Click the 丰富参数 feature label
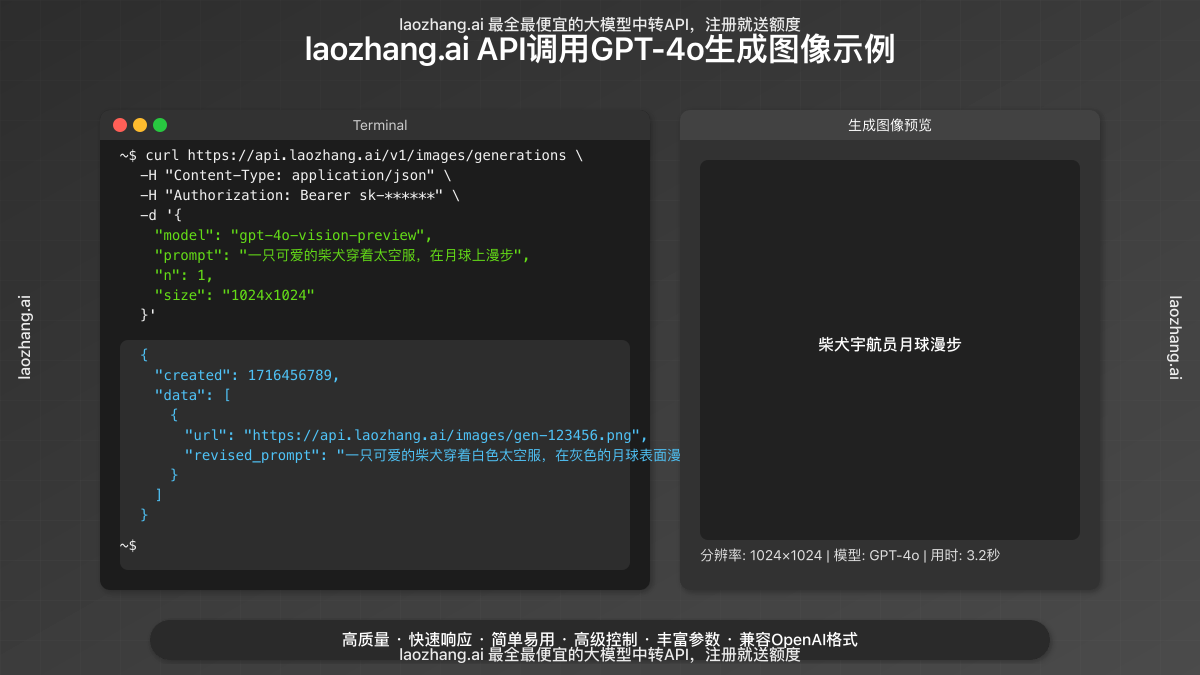The height and width of the screenshot is (675, 1200). tap(688, 640)
